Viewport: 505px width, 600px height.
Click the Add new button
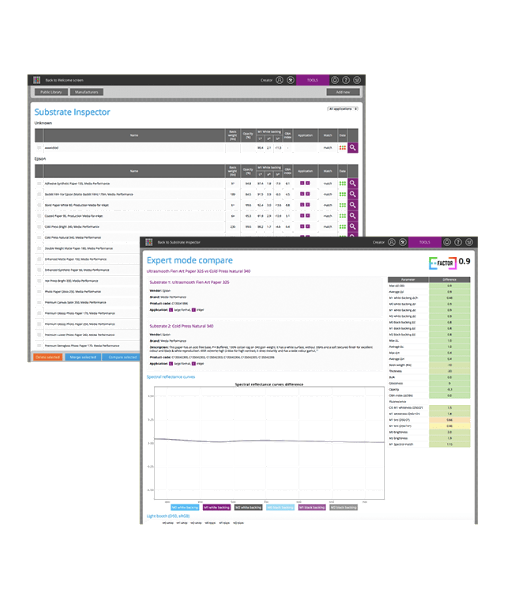(343, 92)
